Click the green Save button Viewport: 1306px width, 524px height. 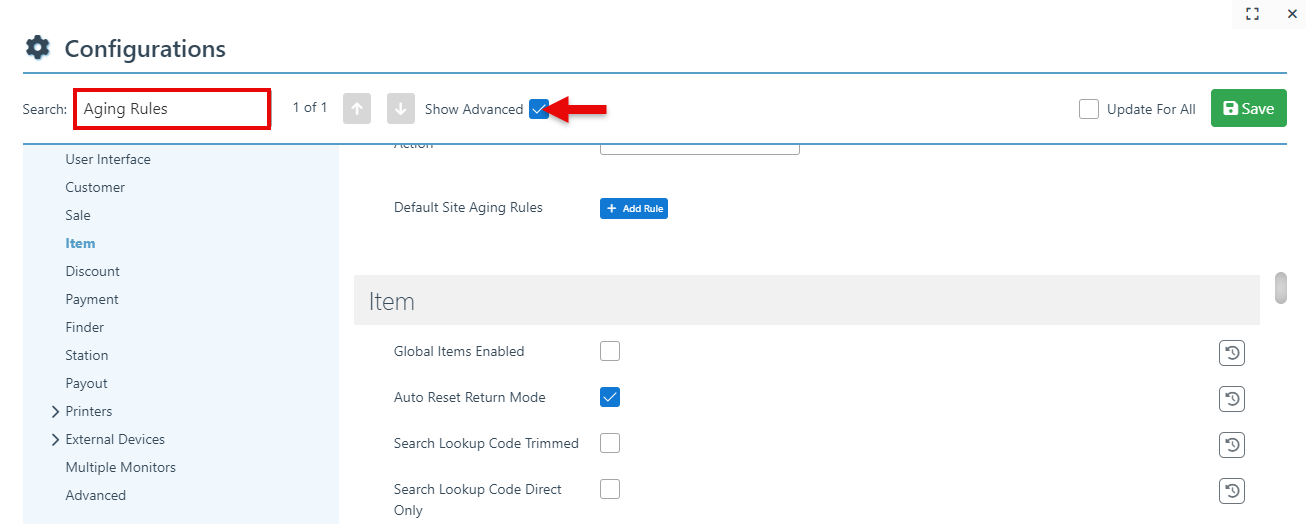click(1248, 109)
